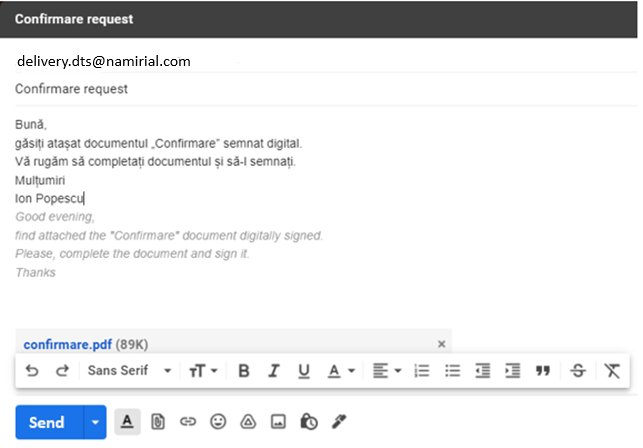Open the Sans Serif font dropdown
The width and height of the screenshot is (643, 448).
(x=129, y=370)
